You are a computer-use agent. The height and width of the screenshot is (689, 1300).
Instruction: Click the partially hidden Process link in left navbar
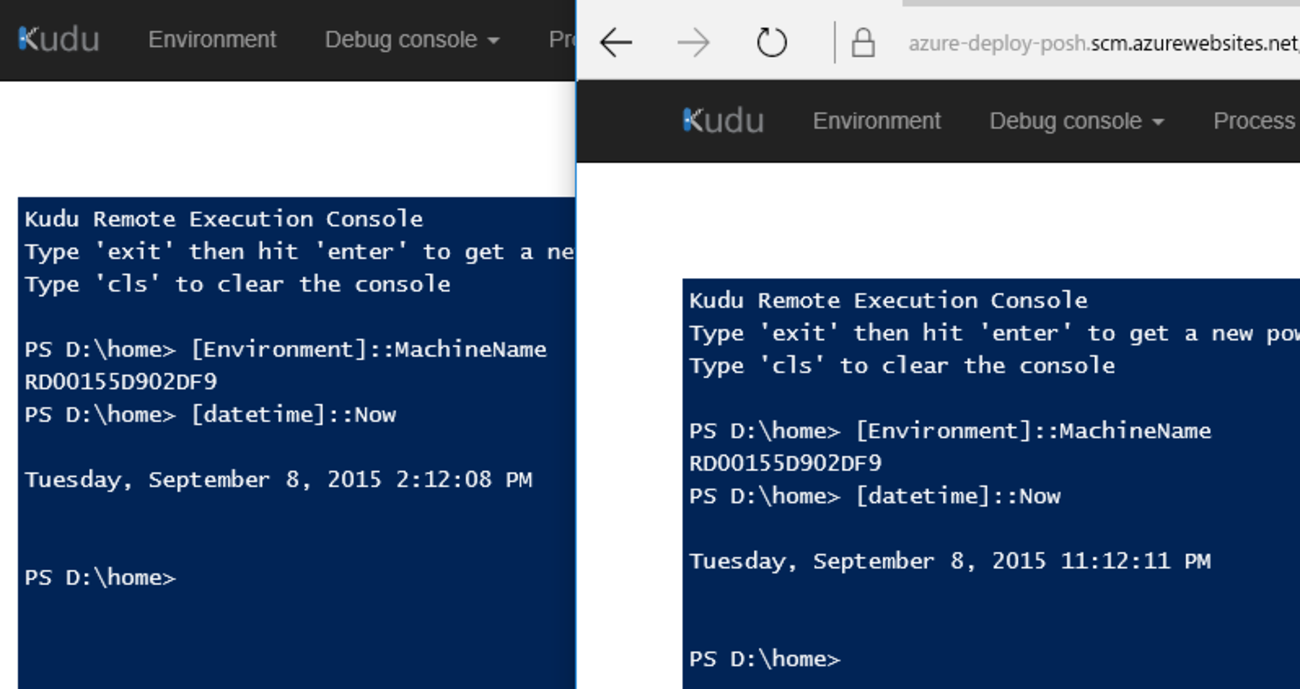(x=562, y=40)
